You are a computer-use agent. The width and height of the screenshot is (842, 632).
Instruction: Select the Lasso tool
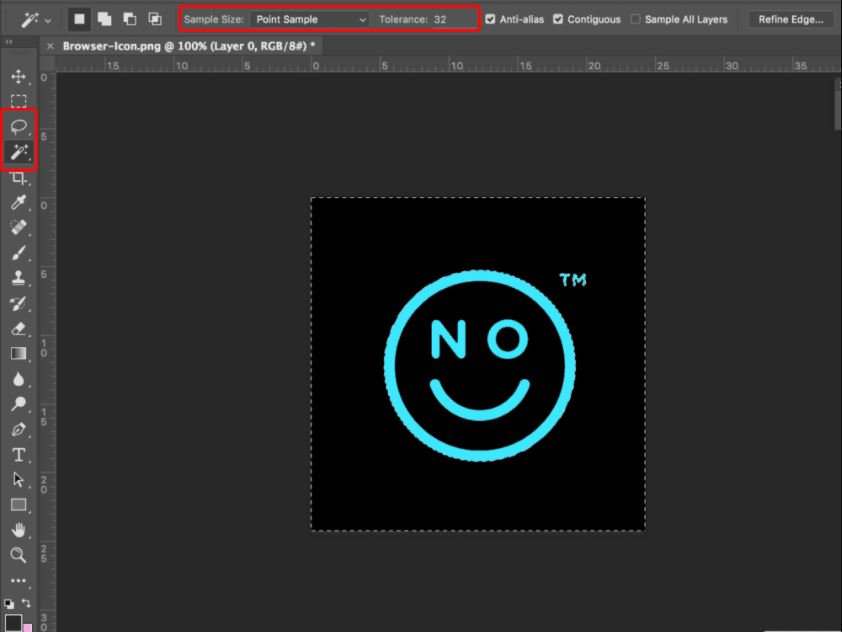pyautogui.click(x=18, y=126)
